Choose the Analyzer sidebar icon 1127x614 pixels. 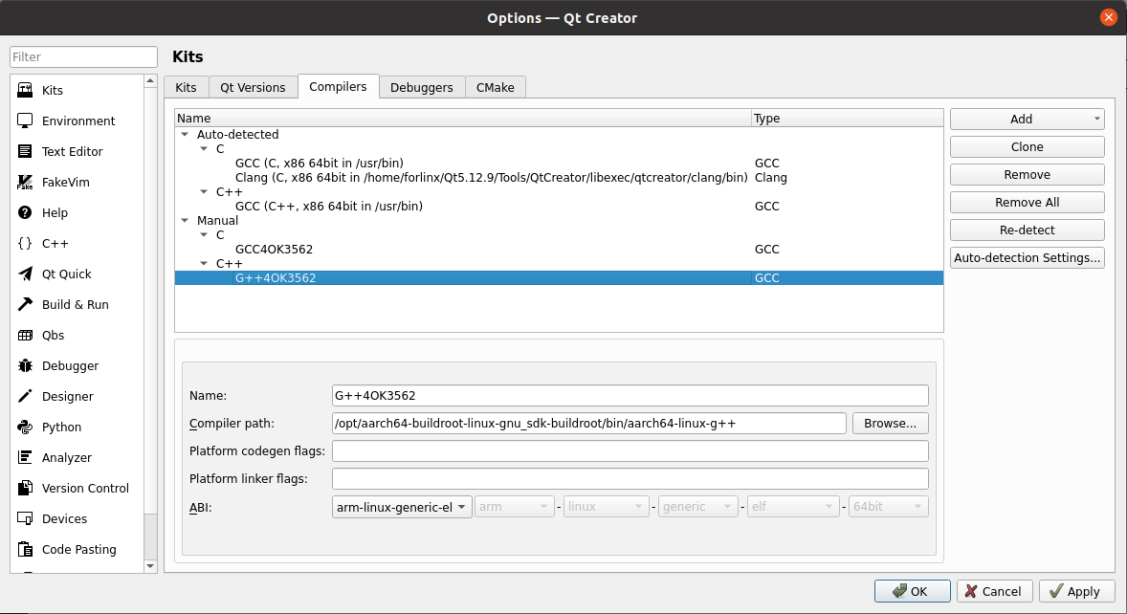click(25, 458)
